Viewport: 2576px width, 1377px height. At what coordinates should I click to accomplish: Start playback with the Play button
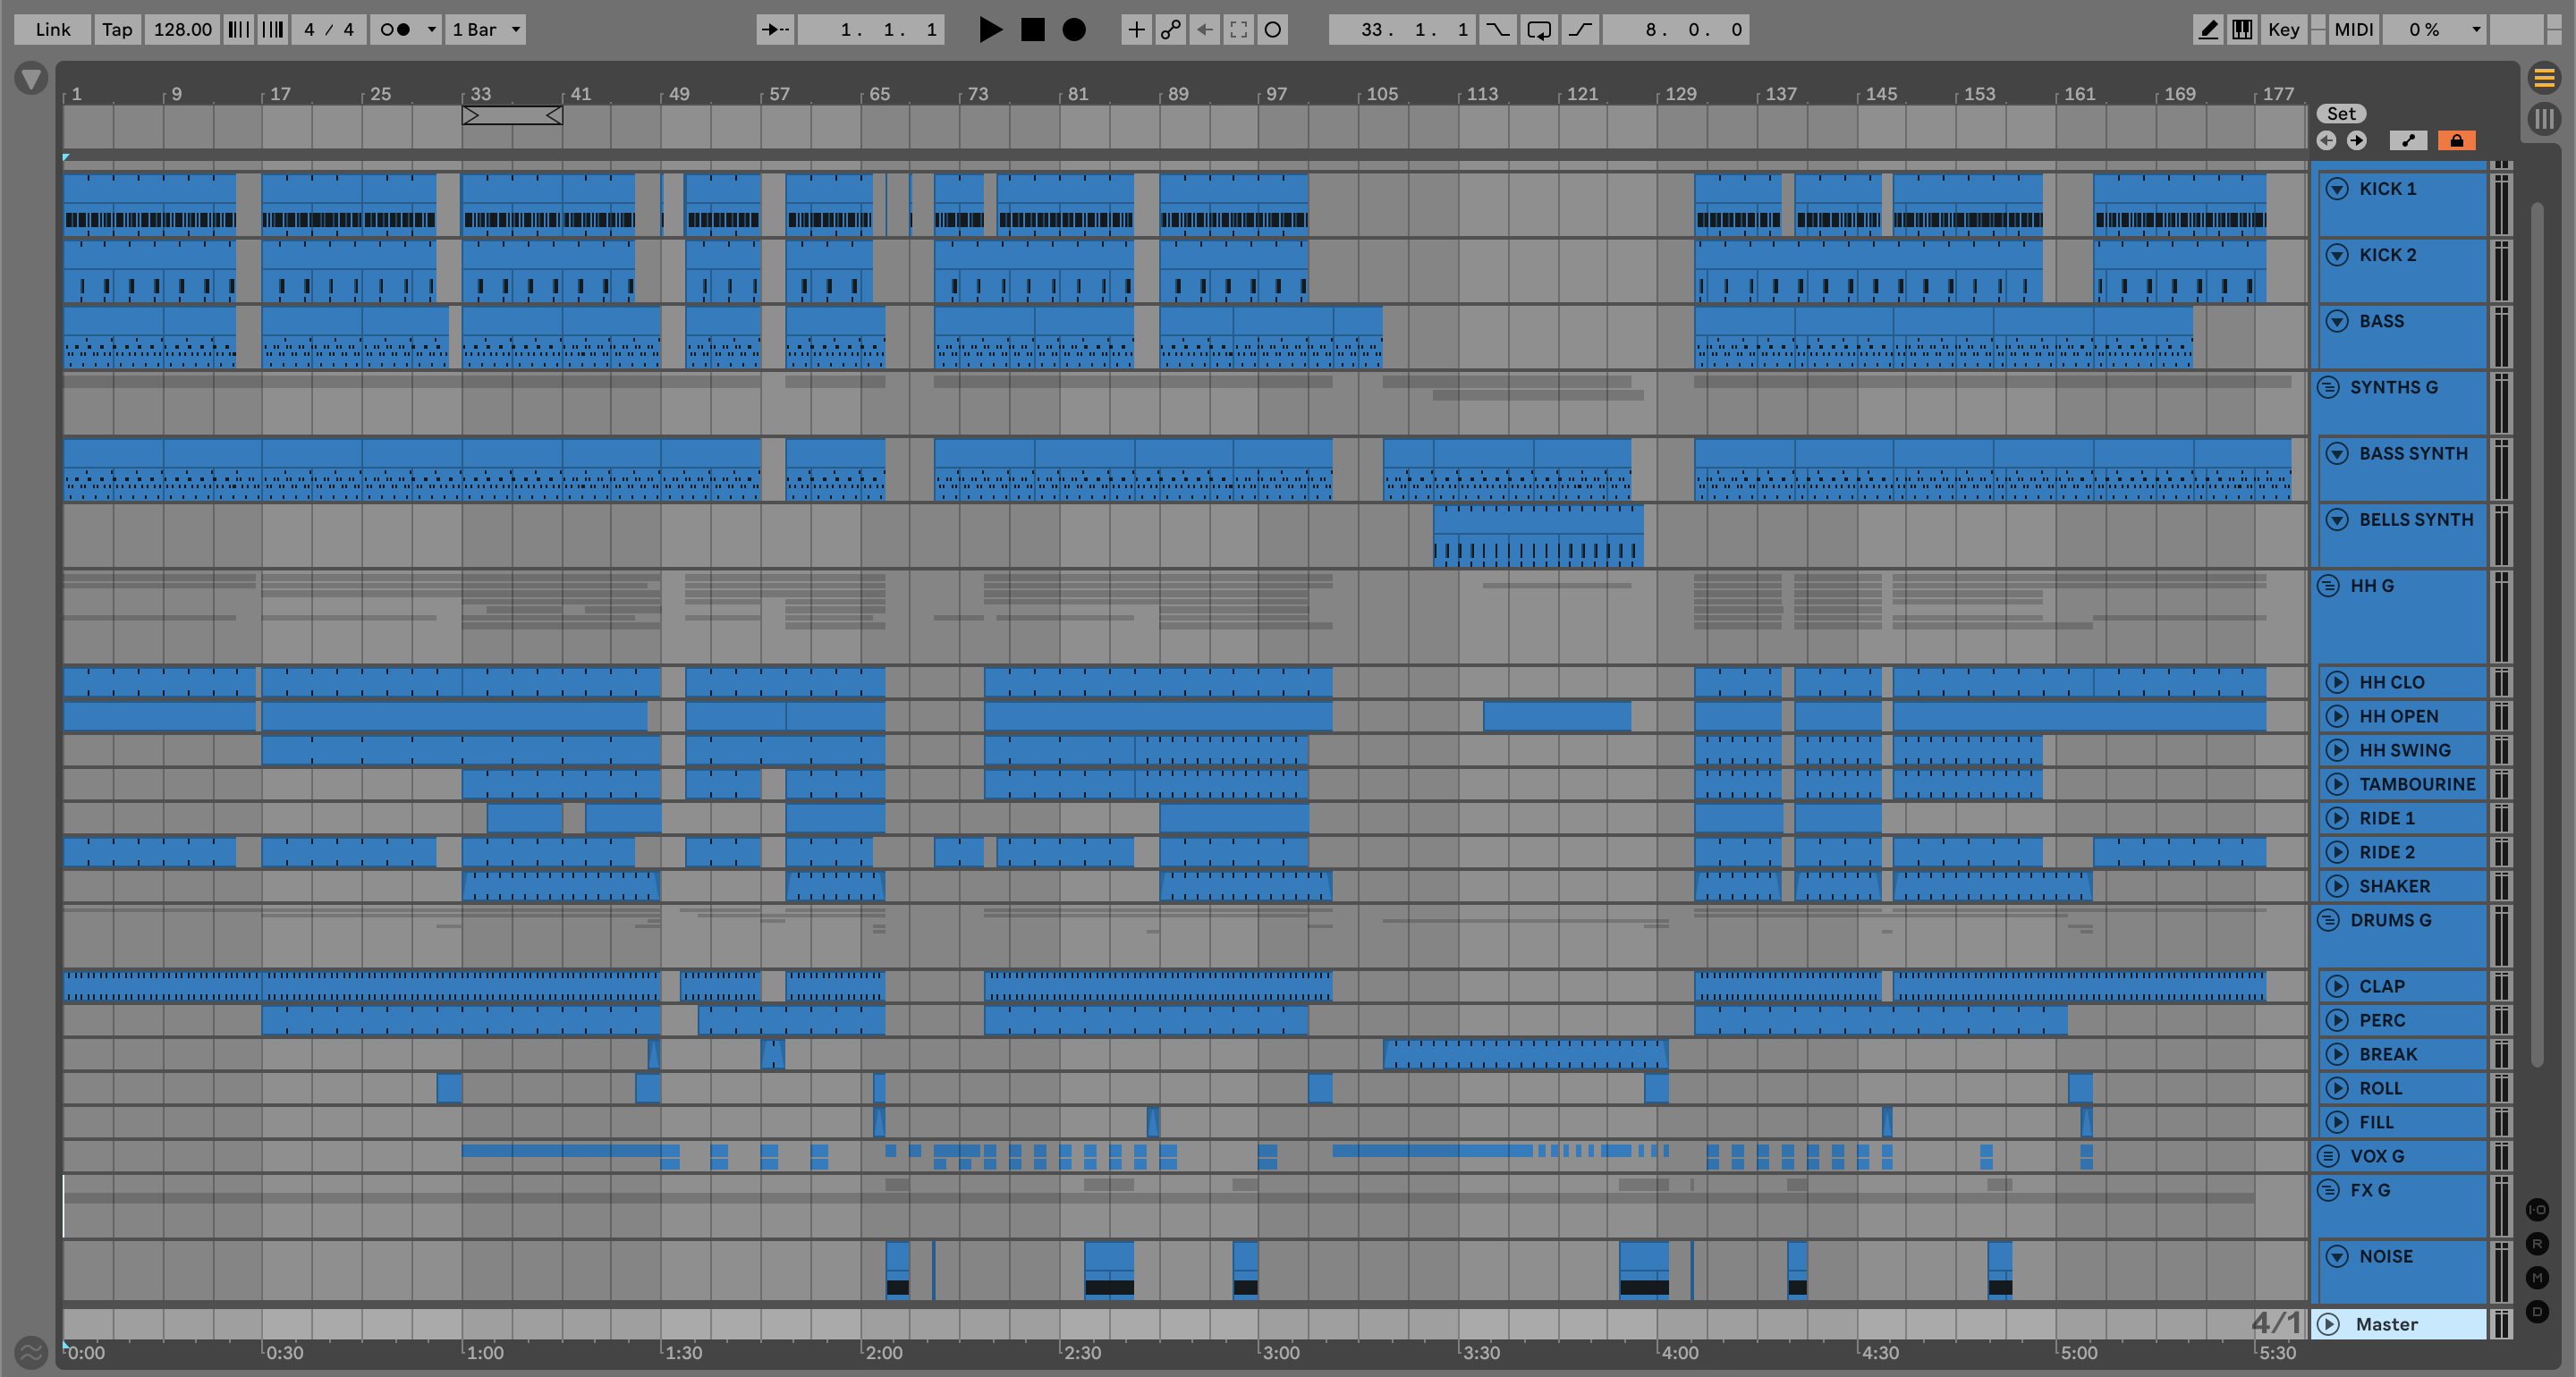(x=990, y=29)
